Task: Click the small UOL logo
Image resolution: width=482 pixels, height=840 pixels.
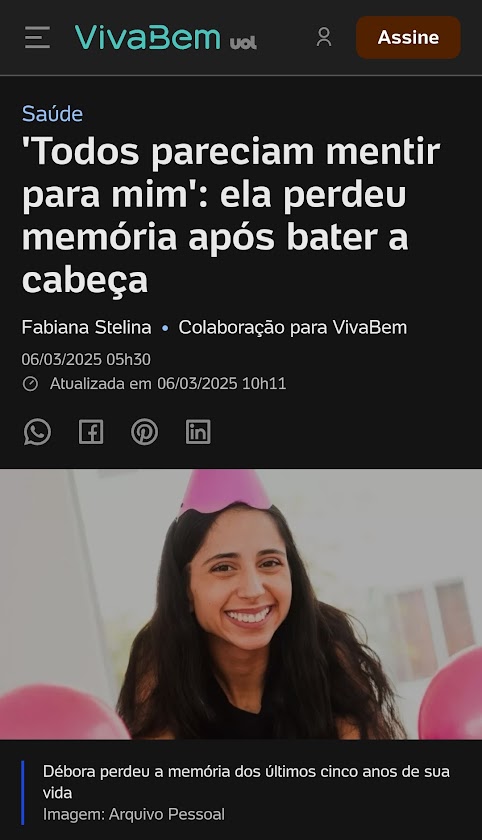Action: pos(243,43)
